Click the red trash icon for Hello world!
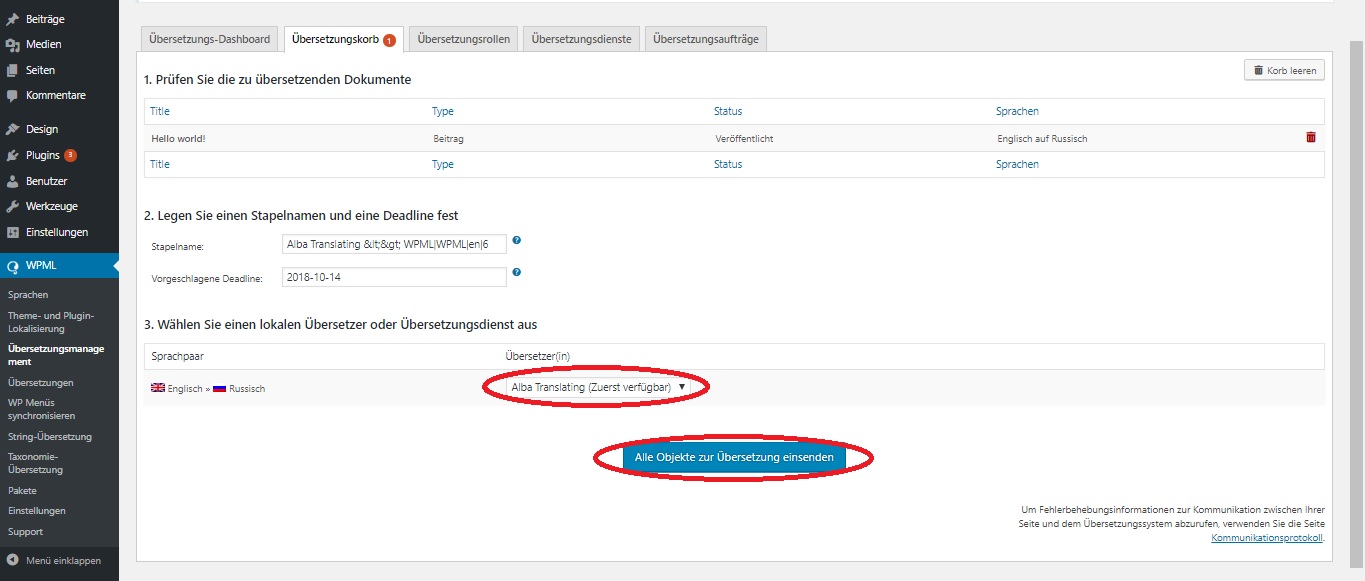 (x=1311, y=138)
